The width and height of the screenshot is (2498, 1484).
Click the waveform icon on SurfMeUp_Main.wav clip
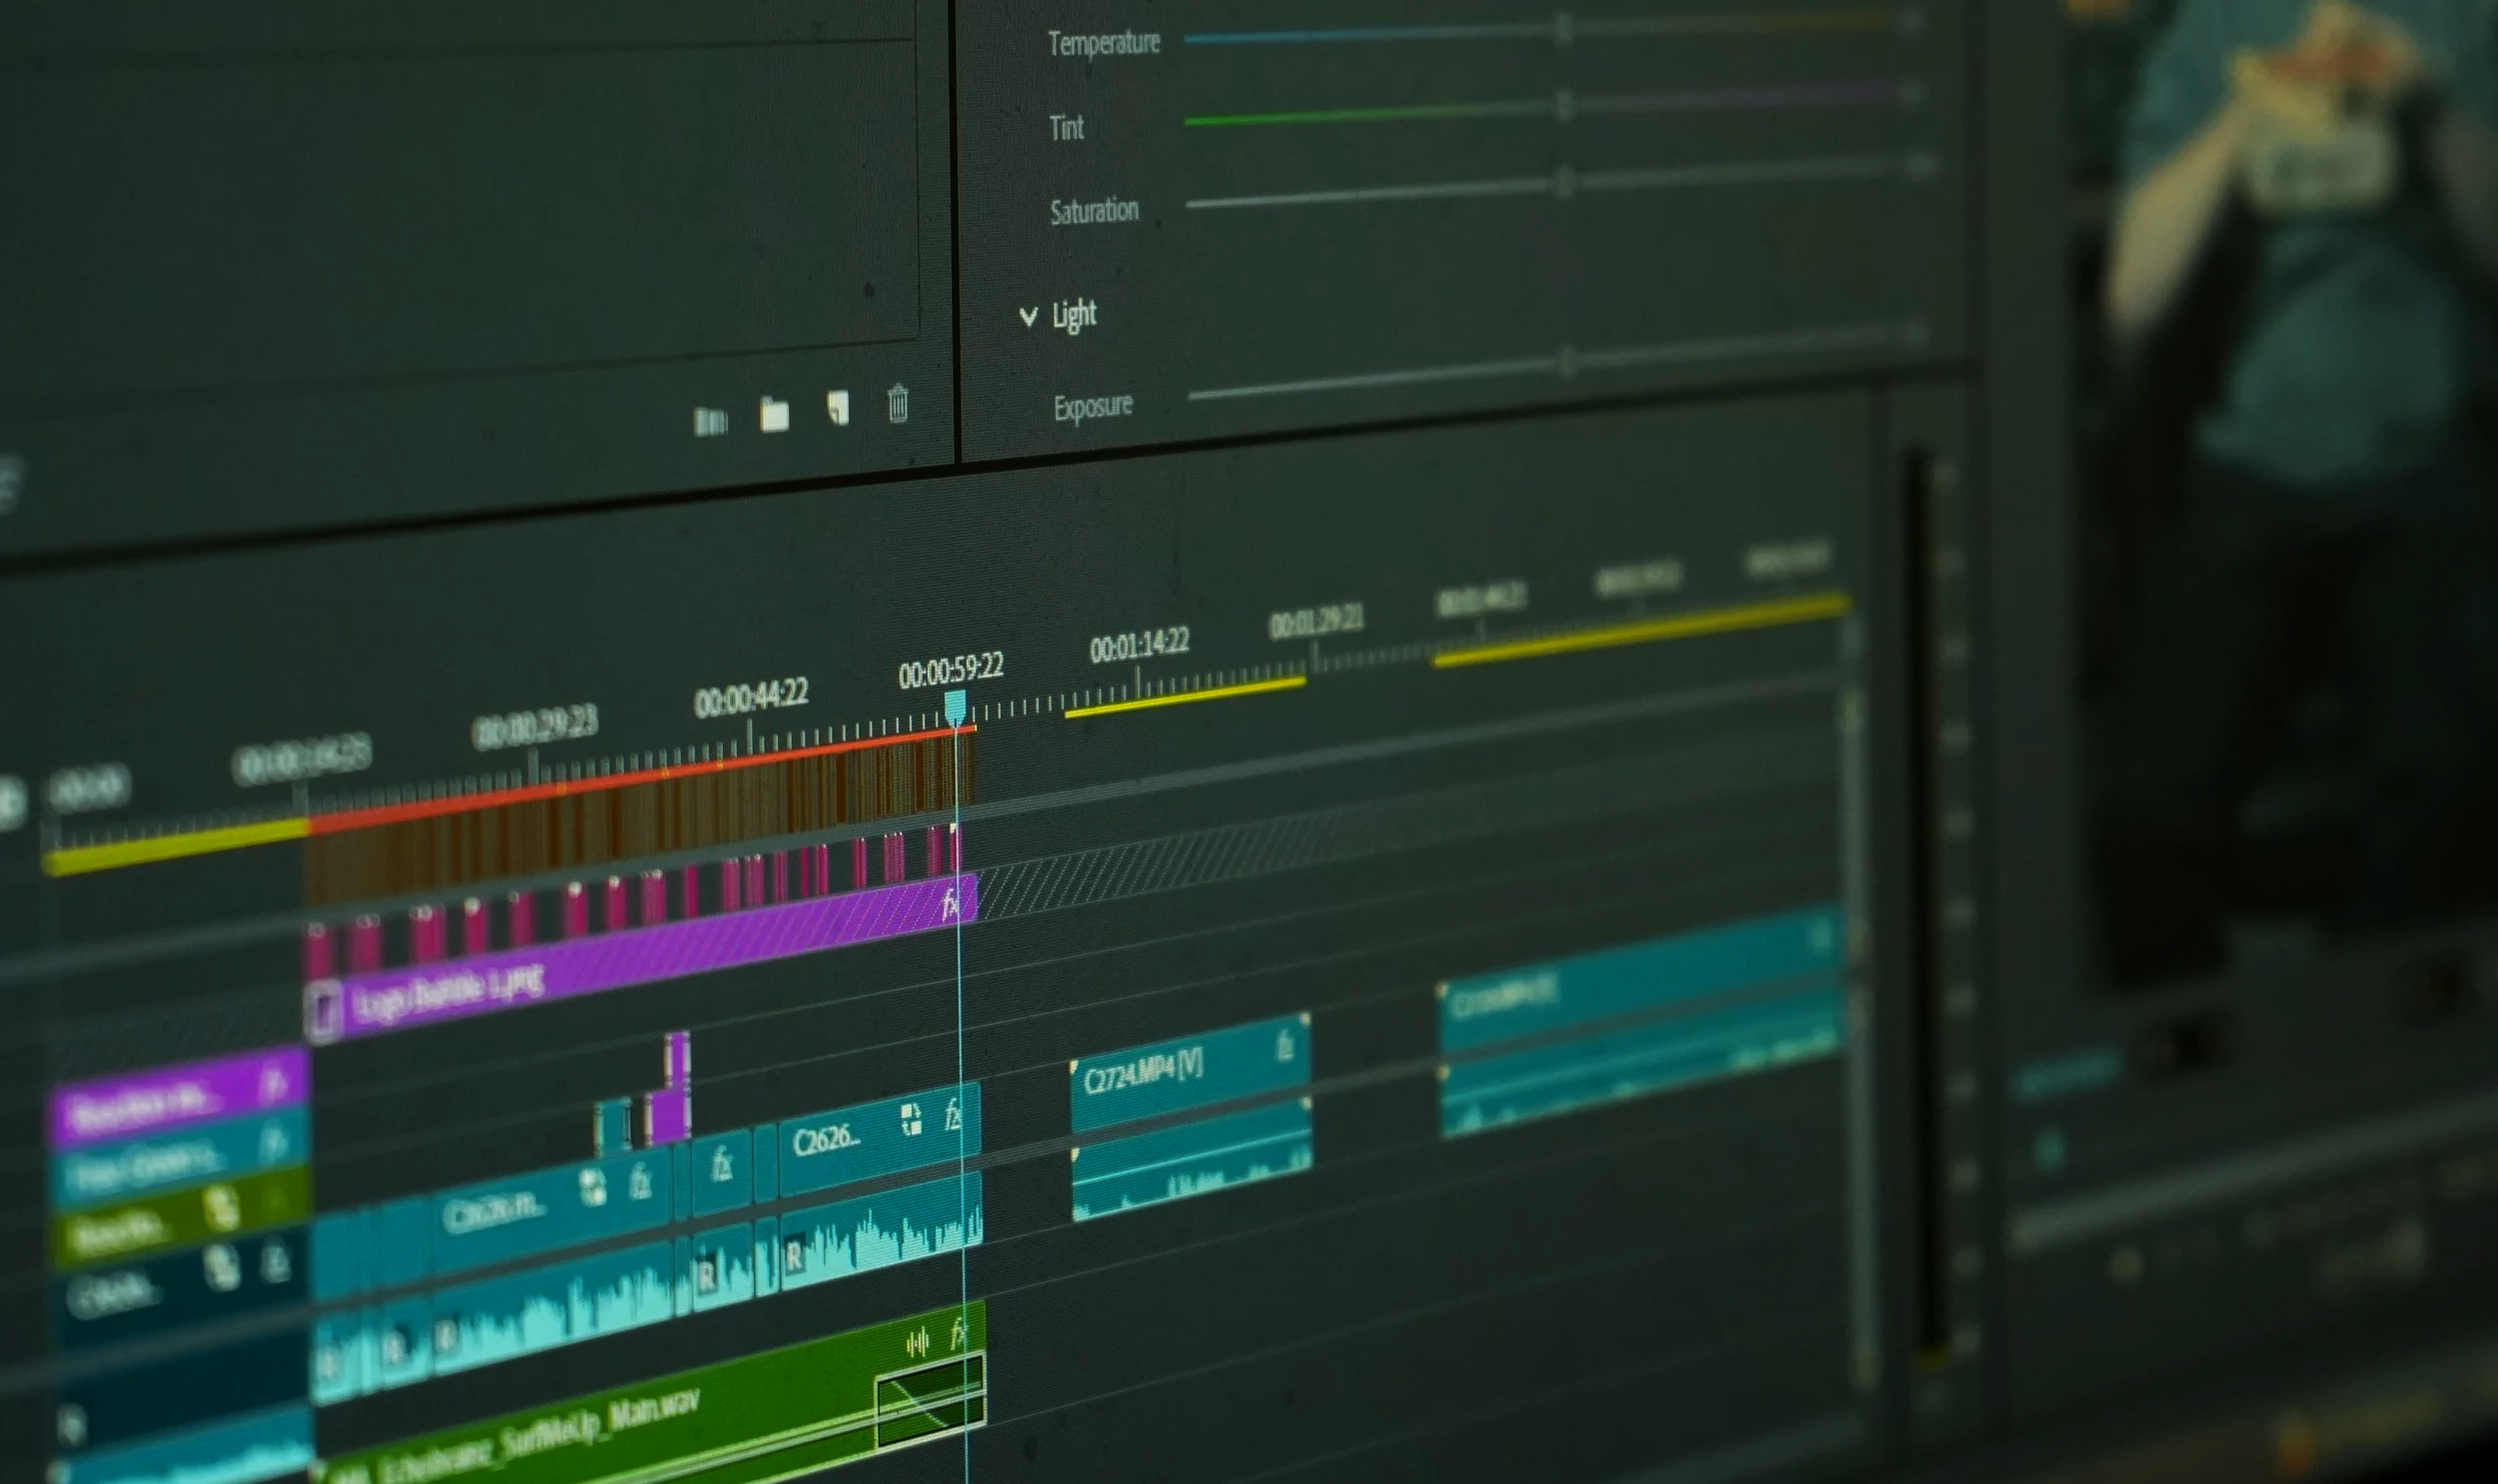pyautogui.click(x=916, y=1342)
